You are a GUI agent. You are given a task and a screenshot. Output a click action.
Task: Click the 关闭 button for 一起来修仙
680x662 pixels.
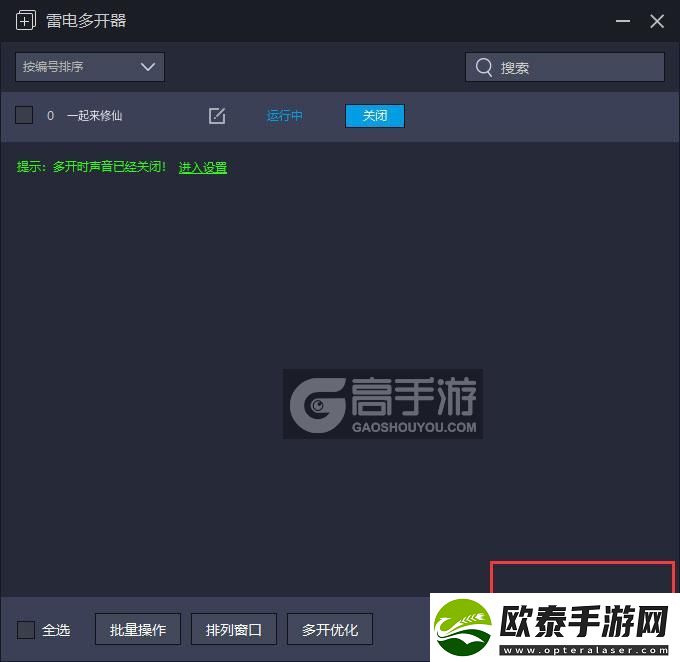375,116
